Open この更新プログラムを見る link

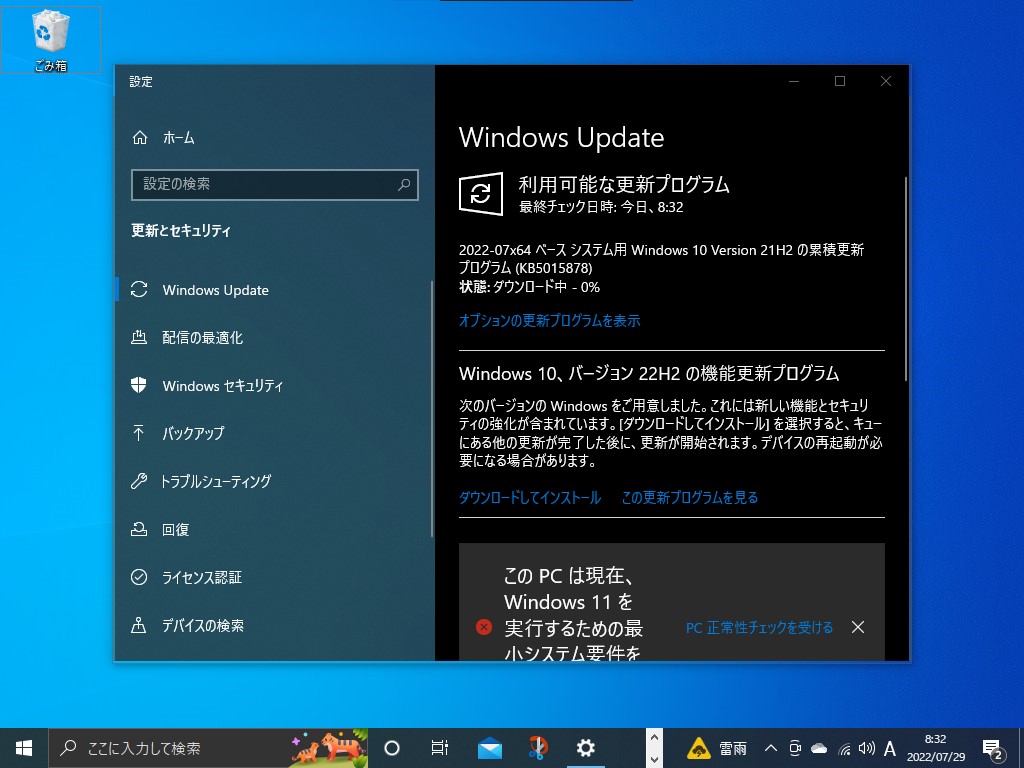click(689, 497)
